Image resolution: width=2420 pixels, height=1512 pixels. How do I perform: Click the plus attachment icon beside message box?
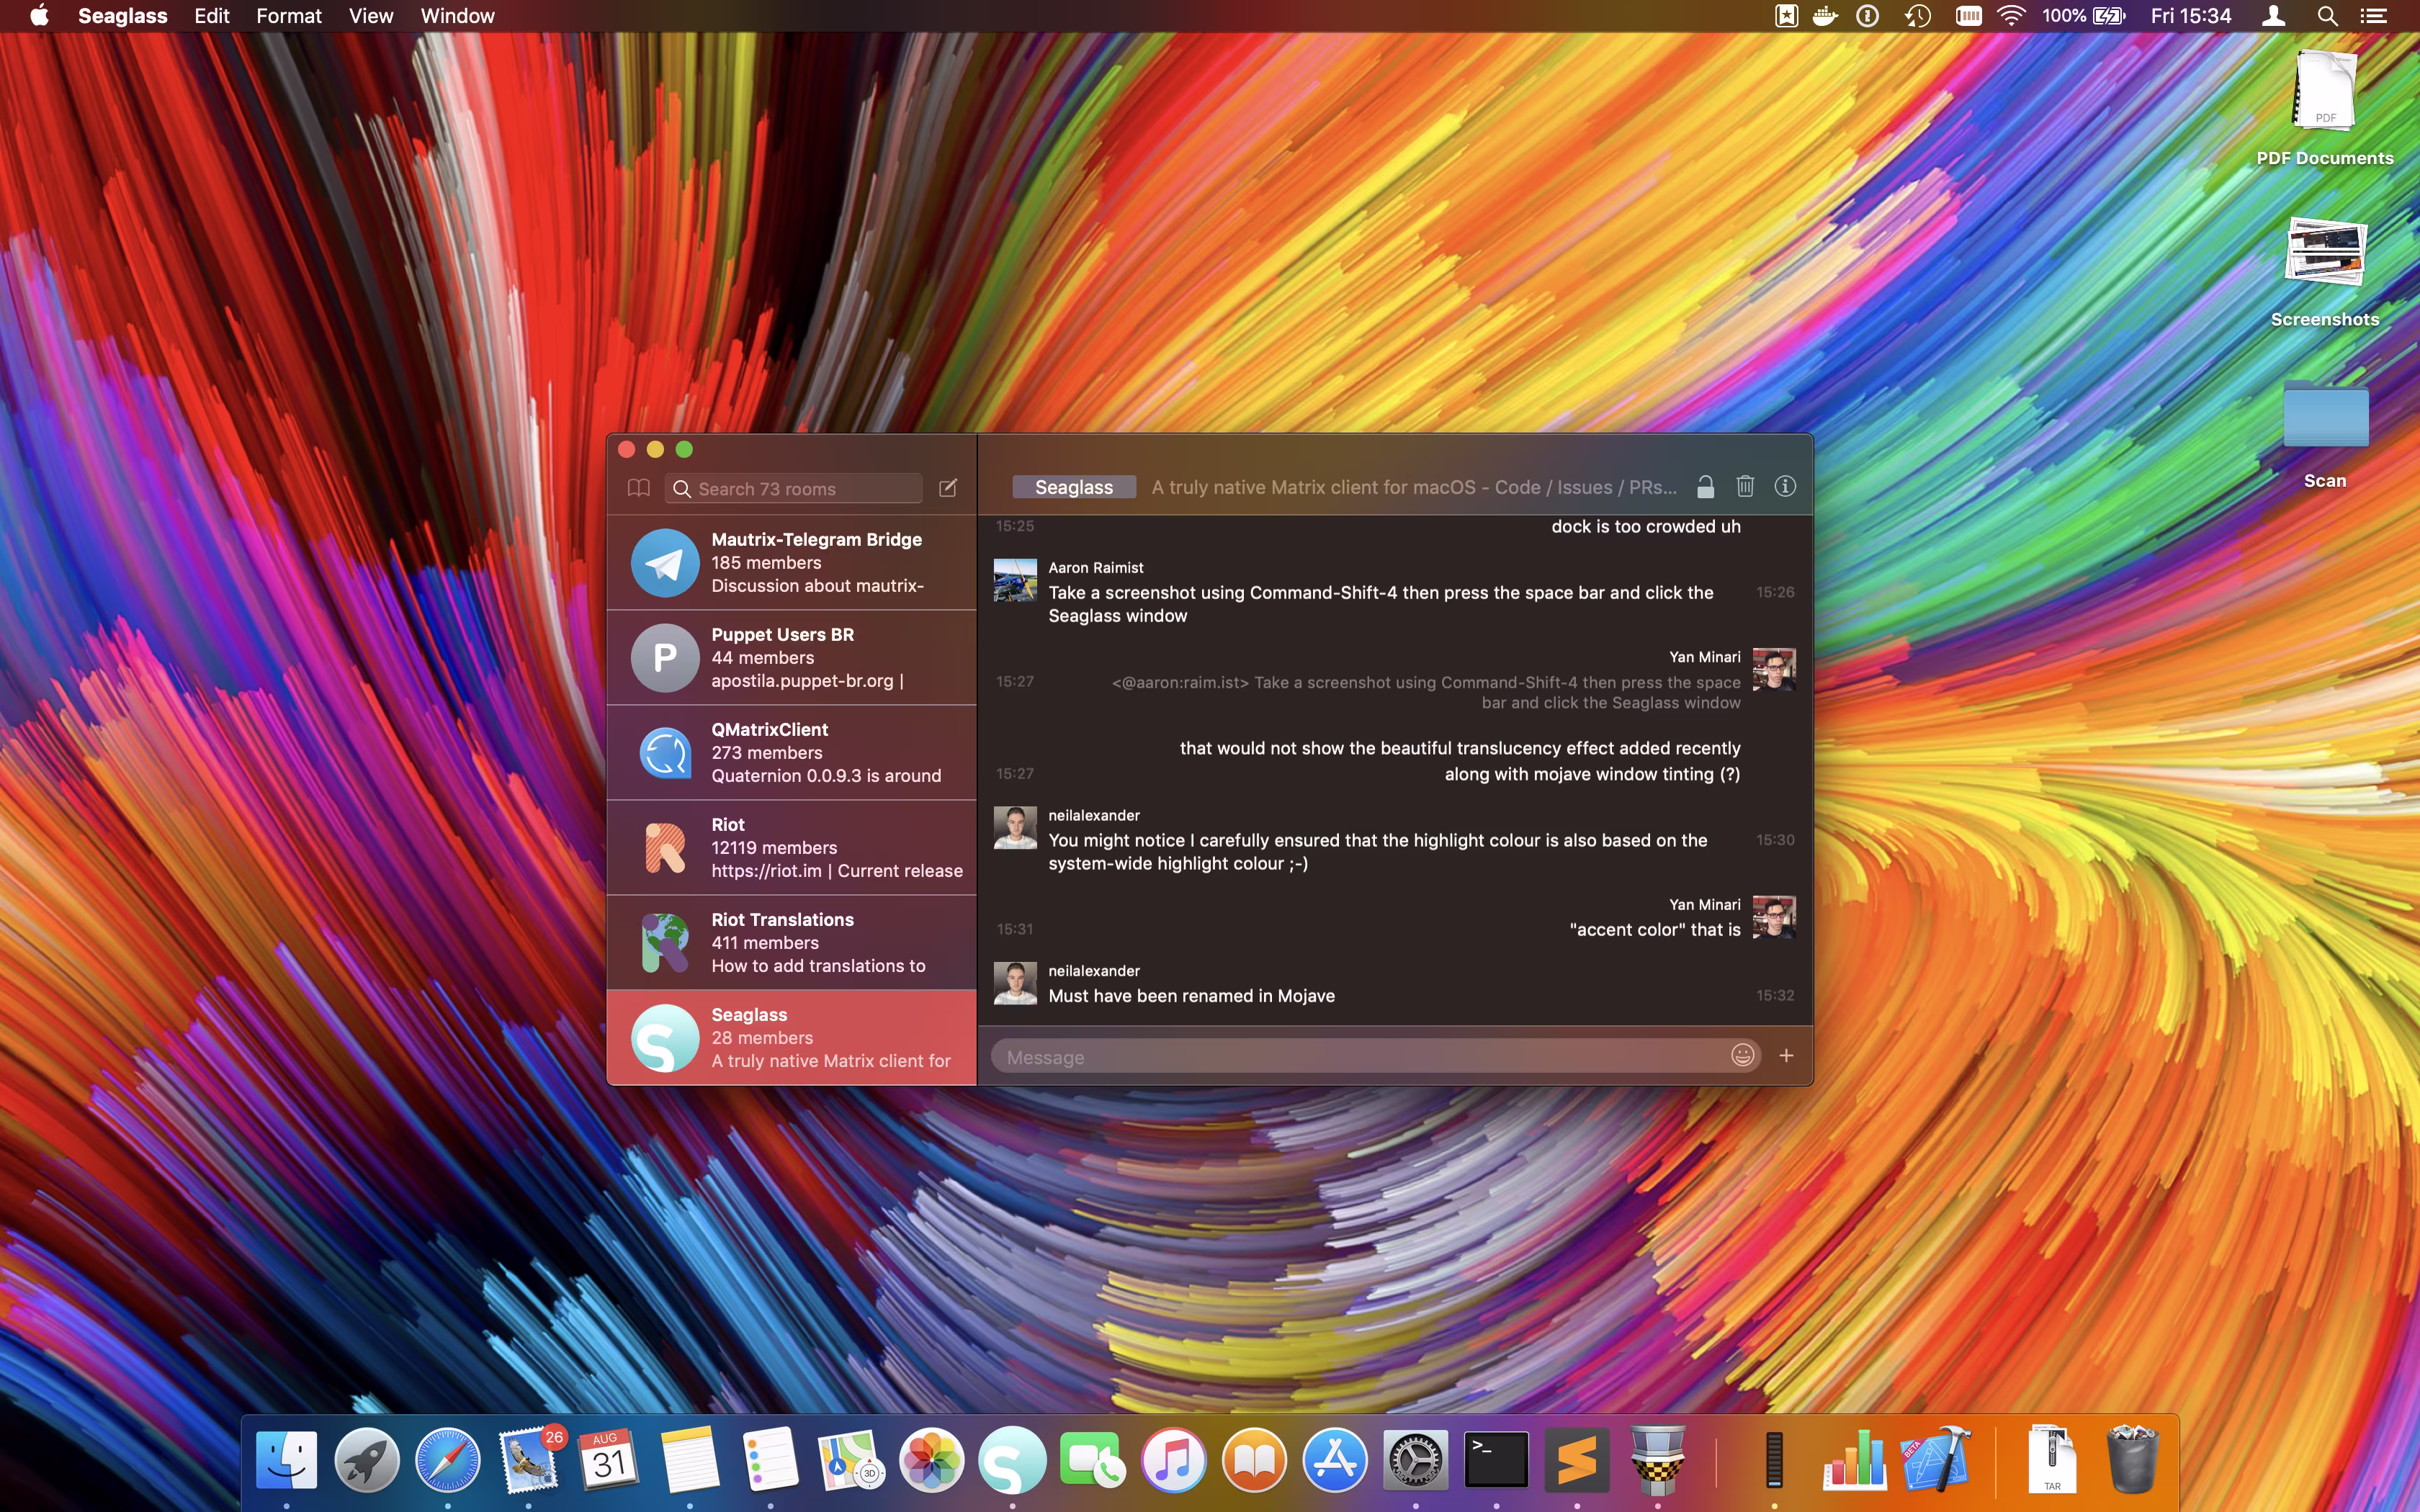point(1786,1055)
